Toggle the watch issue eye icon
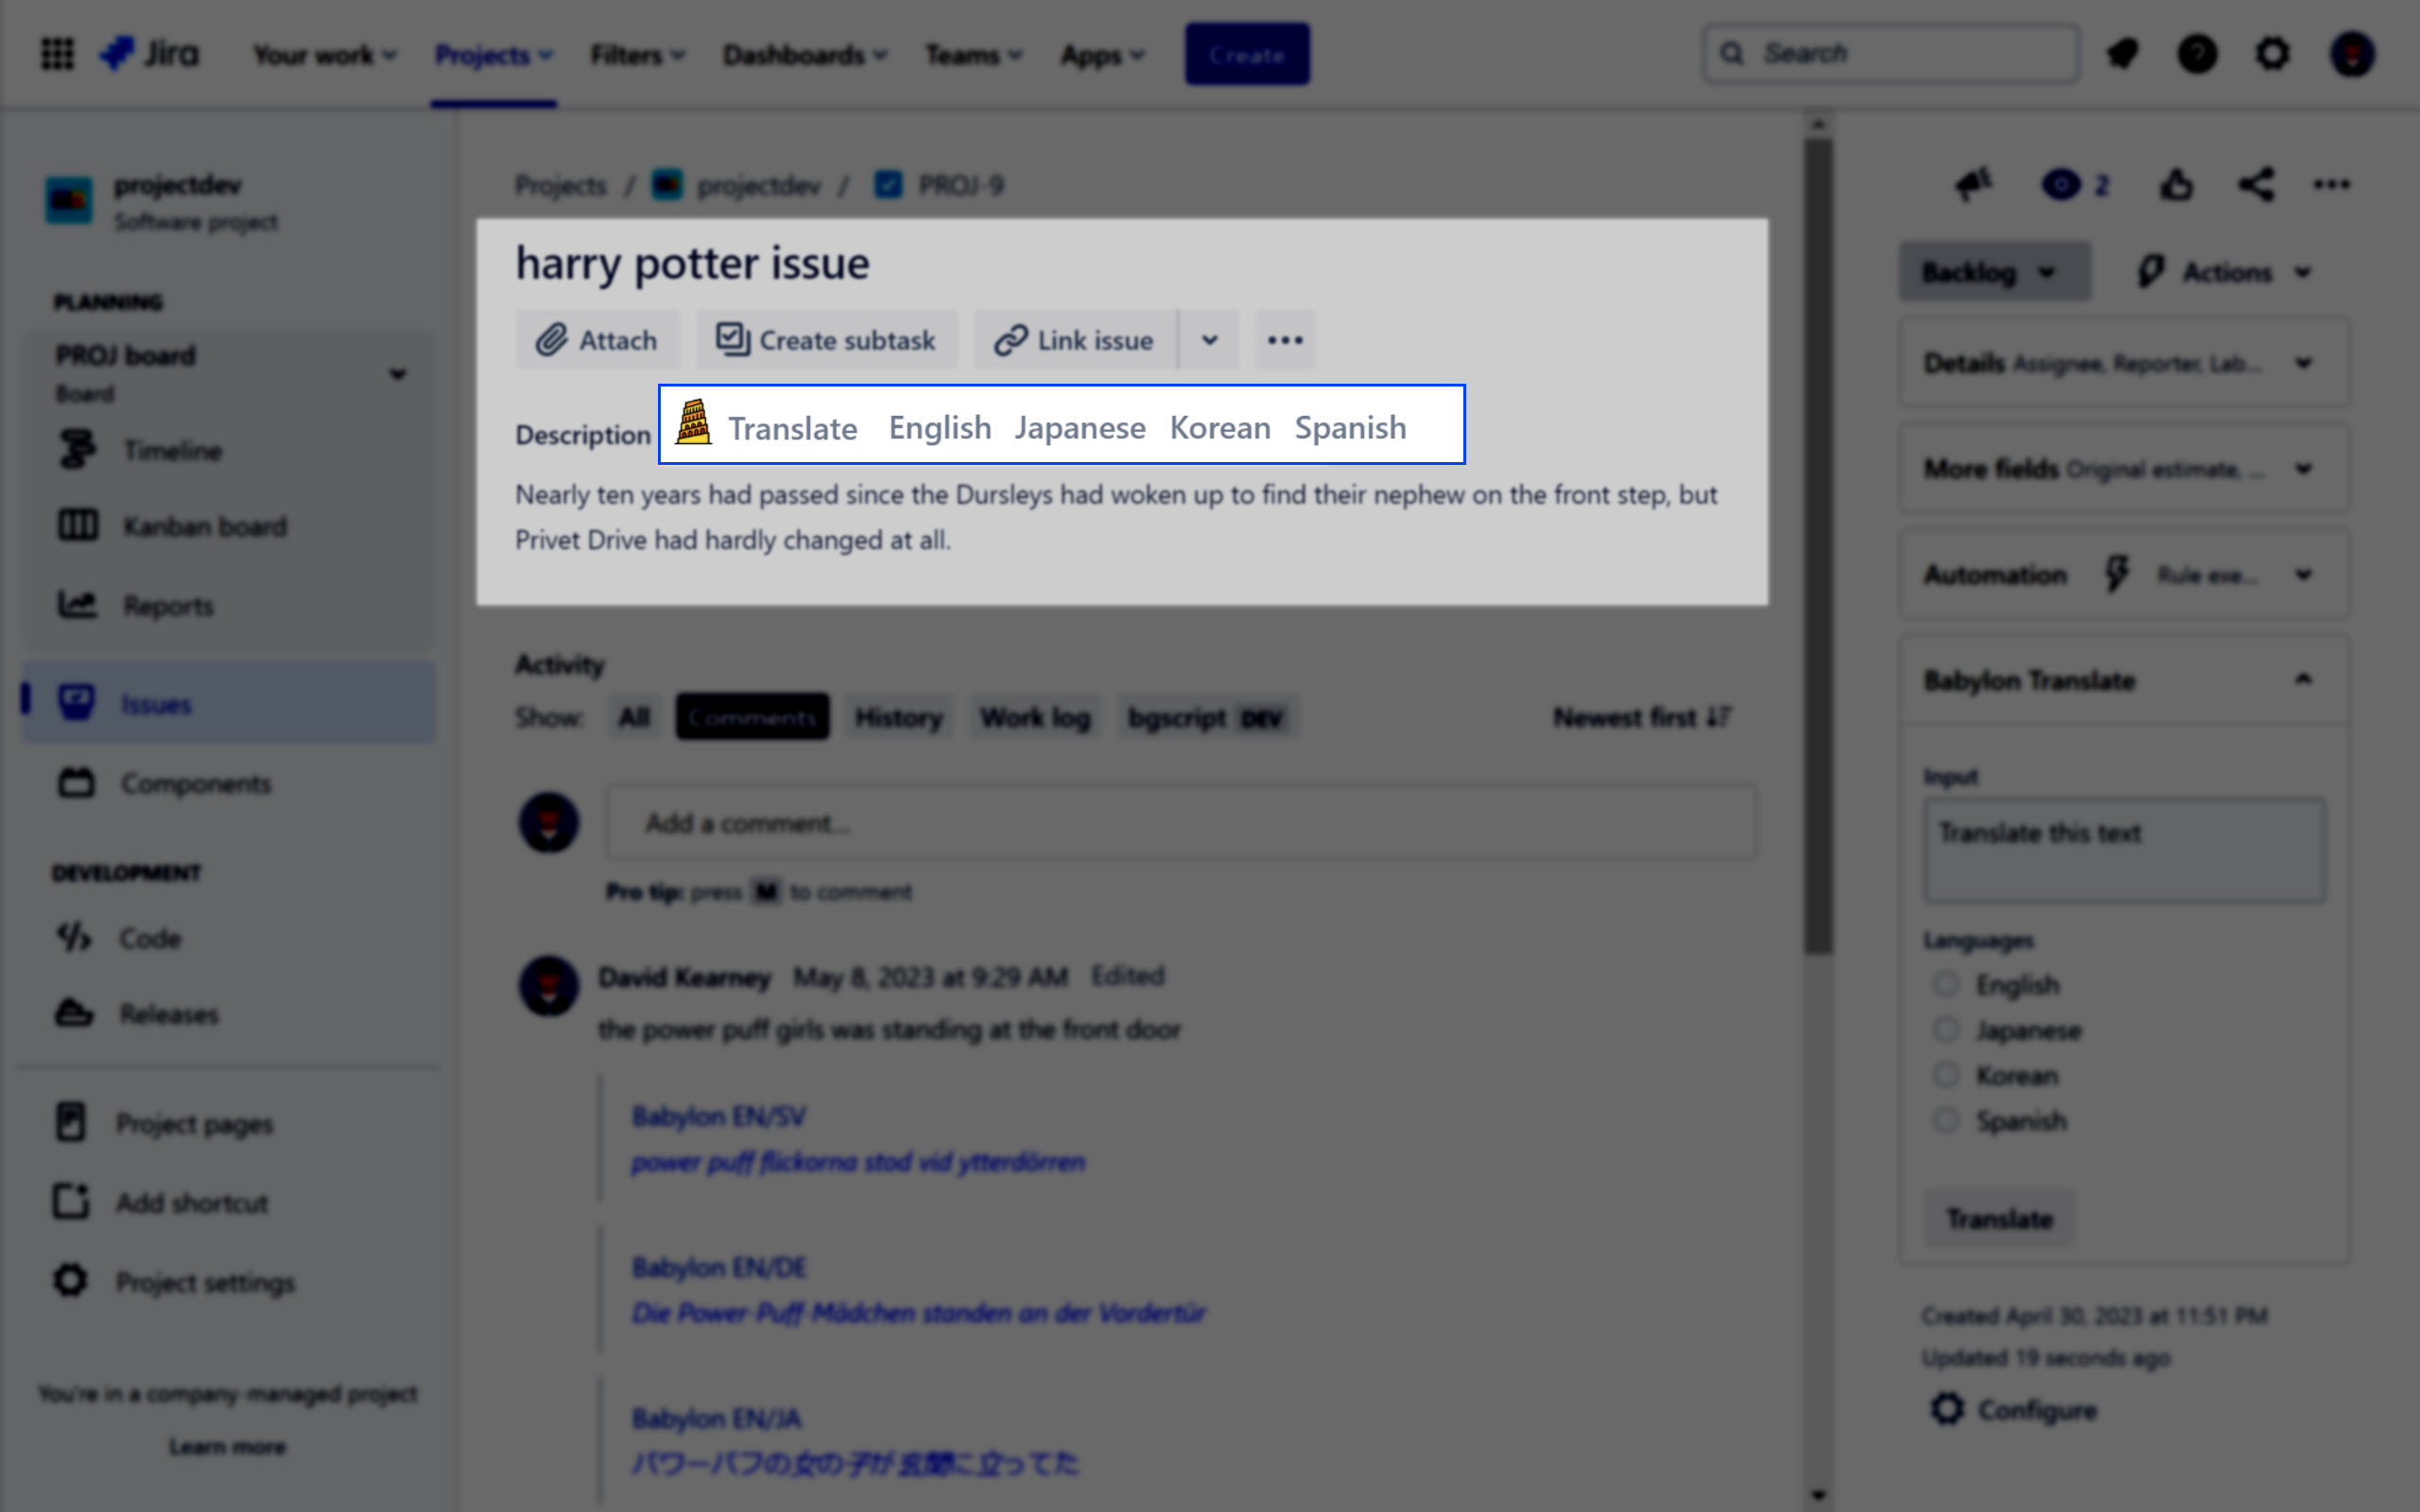The width and height of the screenshot is (2420, 1512). (x=2061, y=185)
